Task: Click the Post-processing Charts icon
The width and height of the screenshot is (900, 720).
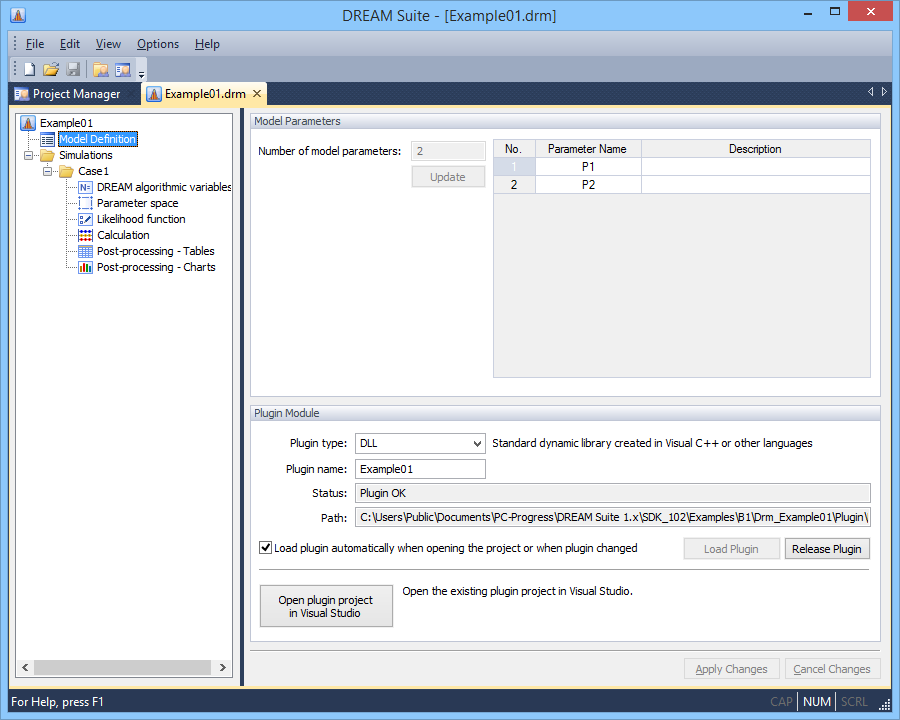Action: (86, 268)
